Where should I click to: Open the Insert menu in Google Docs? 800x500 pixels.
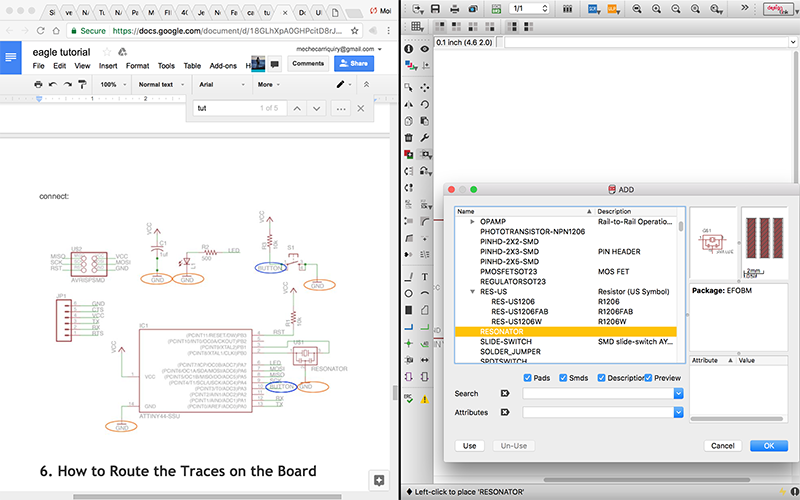[x=108, y=66]
